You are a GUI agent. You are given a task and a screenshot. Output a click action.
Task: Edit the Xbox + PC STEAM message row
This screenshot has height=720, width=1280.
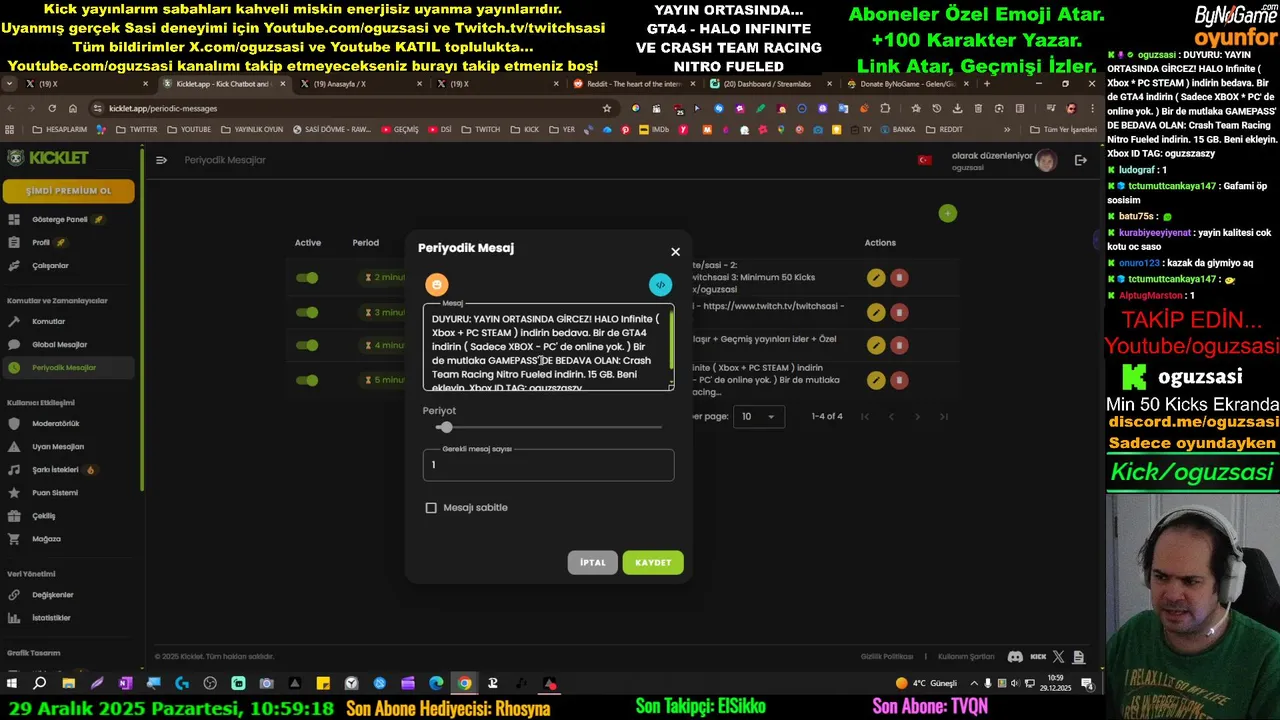tap(876, 380)
